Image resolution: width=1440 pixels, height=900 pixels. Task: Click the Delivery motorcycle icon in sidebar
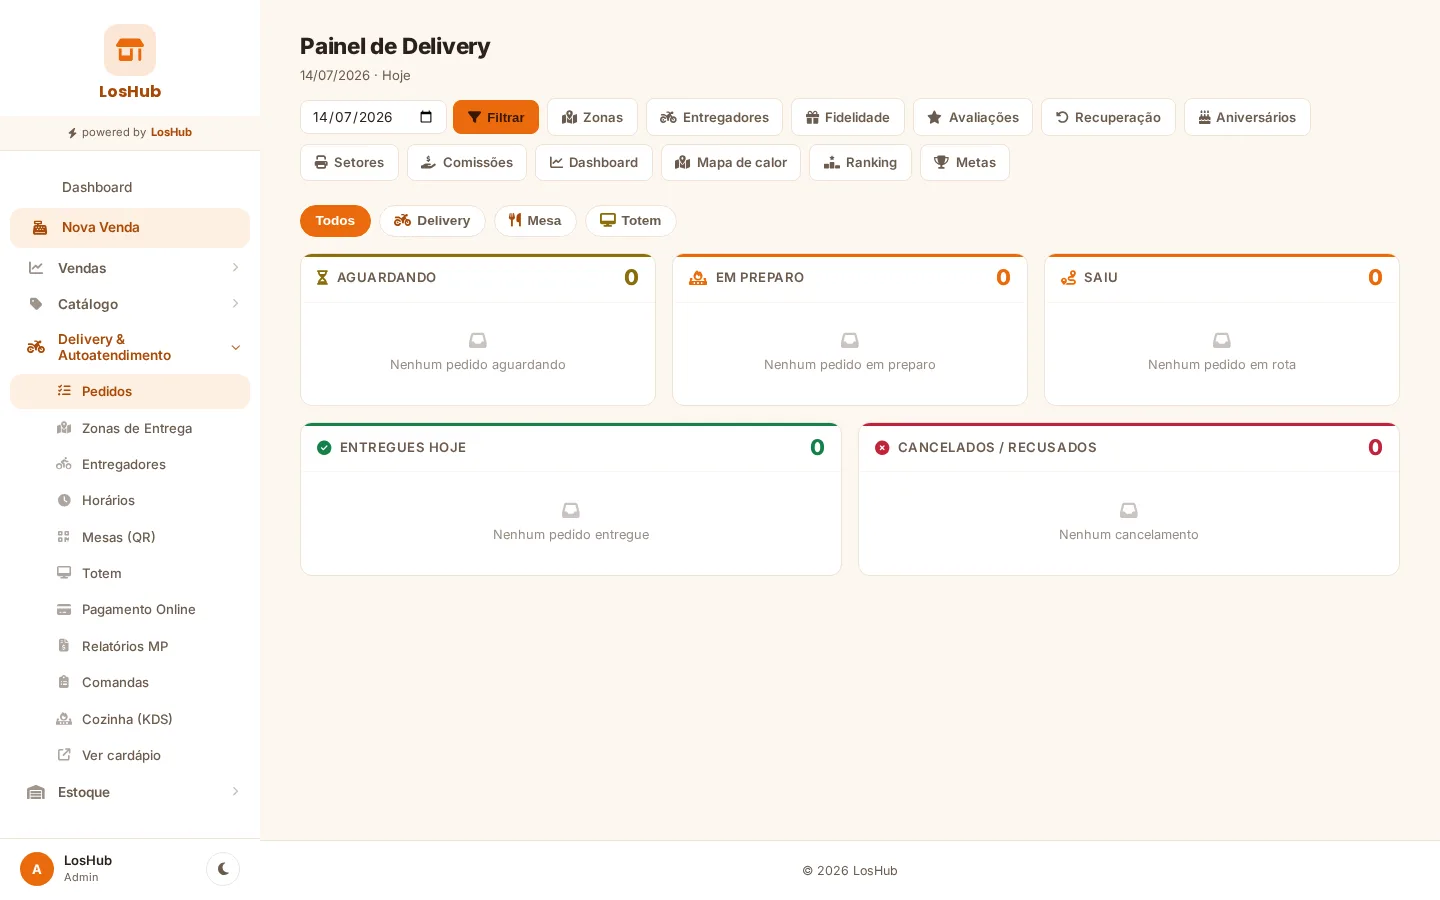pos(36,347)
